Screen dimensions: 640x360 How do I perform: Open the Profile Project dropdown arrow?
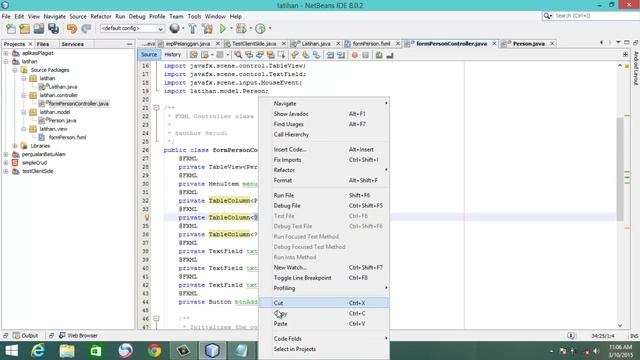click(x=269, y=29)
